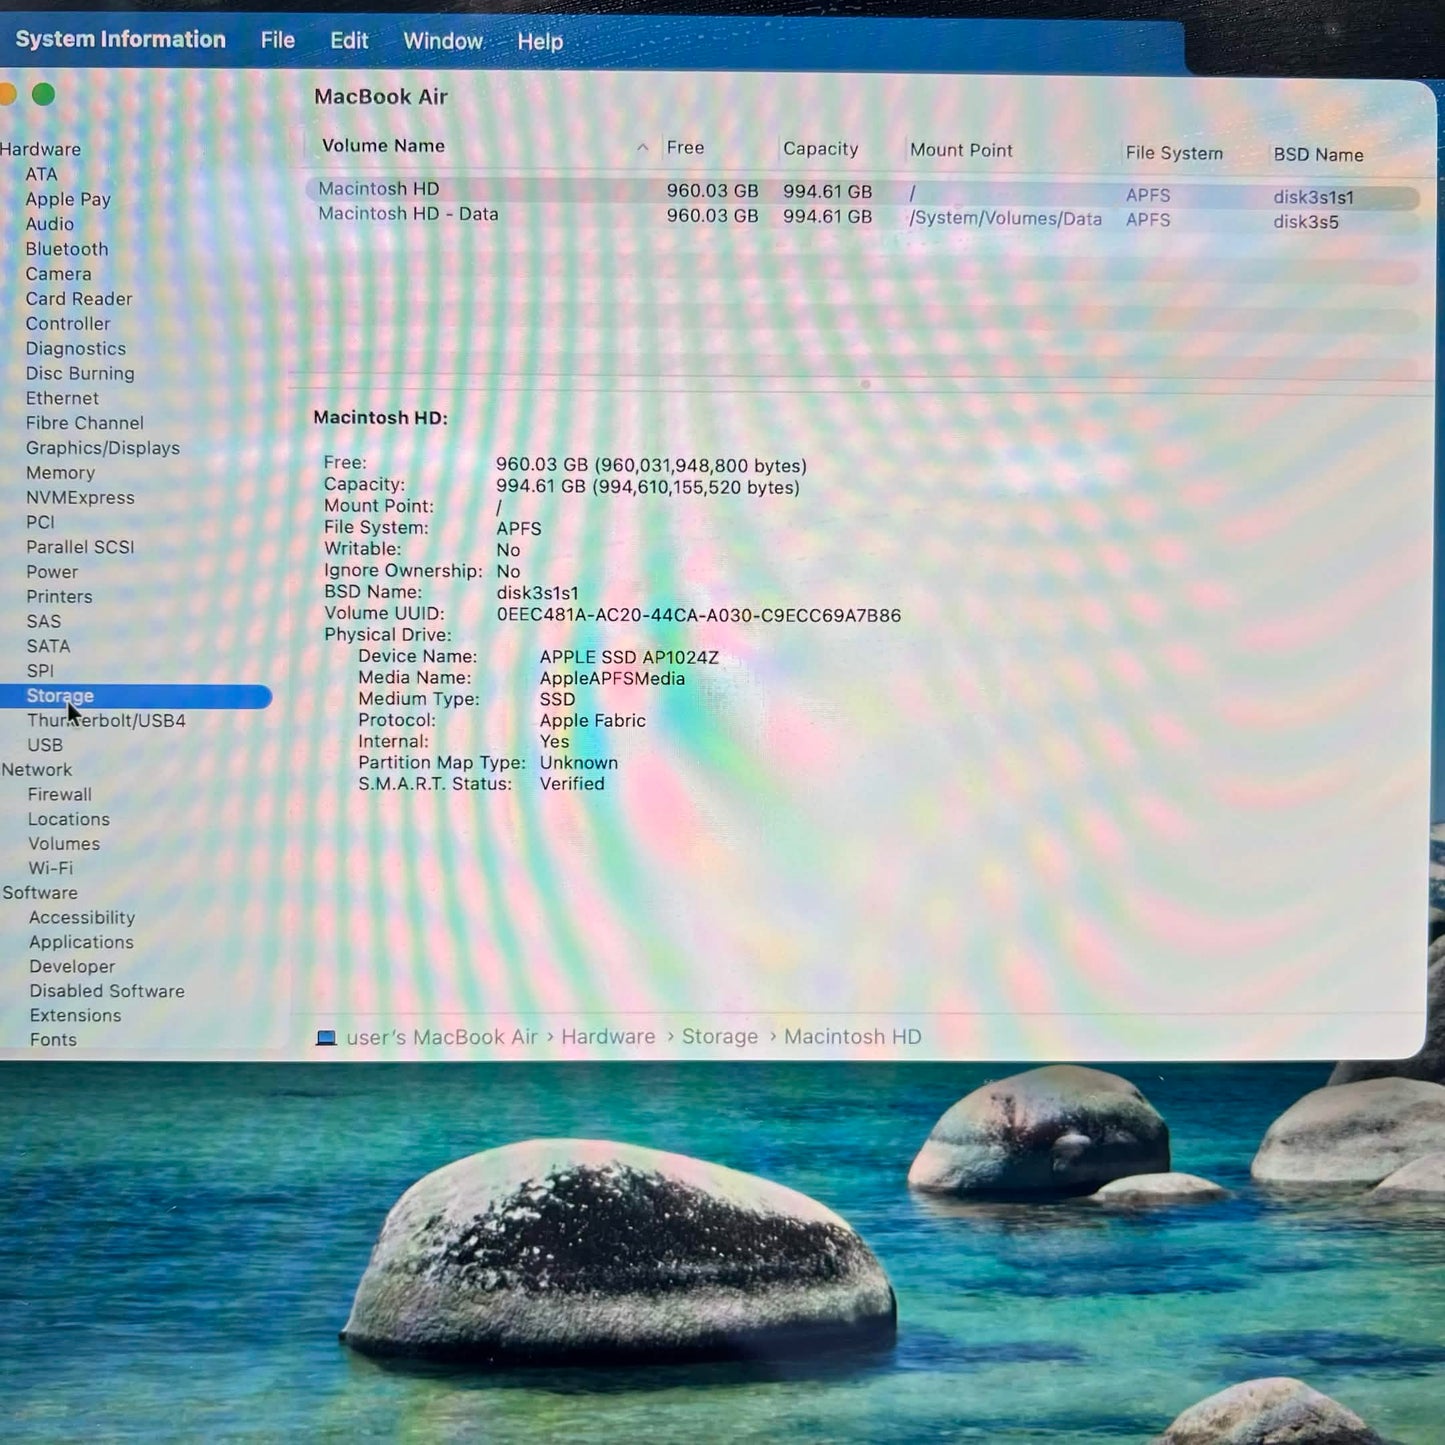This screenshot has height=1445, width=1445.
Task: Select Card Reader in the sidebar
Action: pos(79,299)
